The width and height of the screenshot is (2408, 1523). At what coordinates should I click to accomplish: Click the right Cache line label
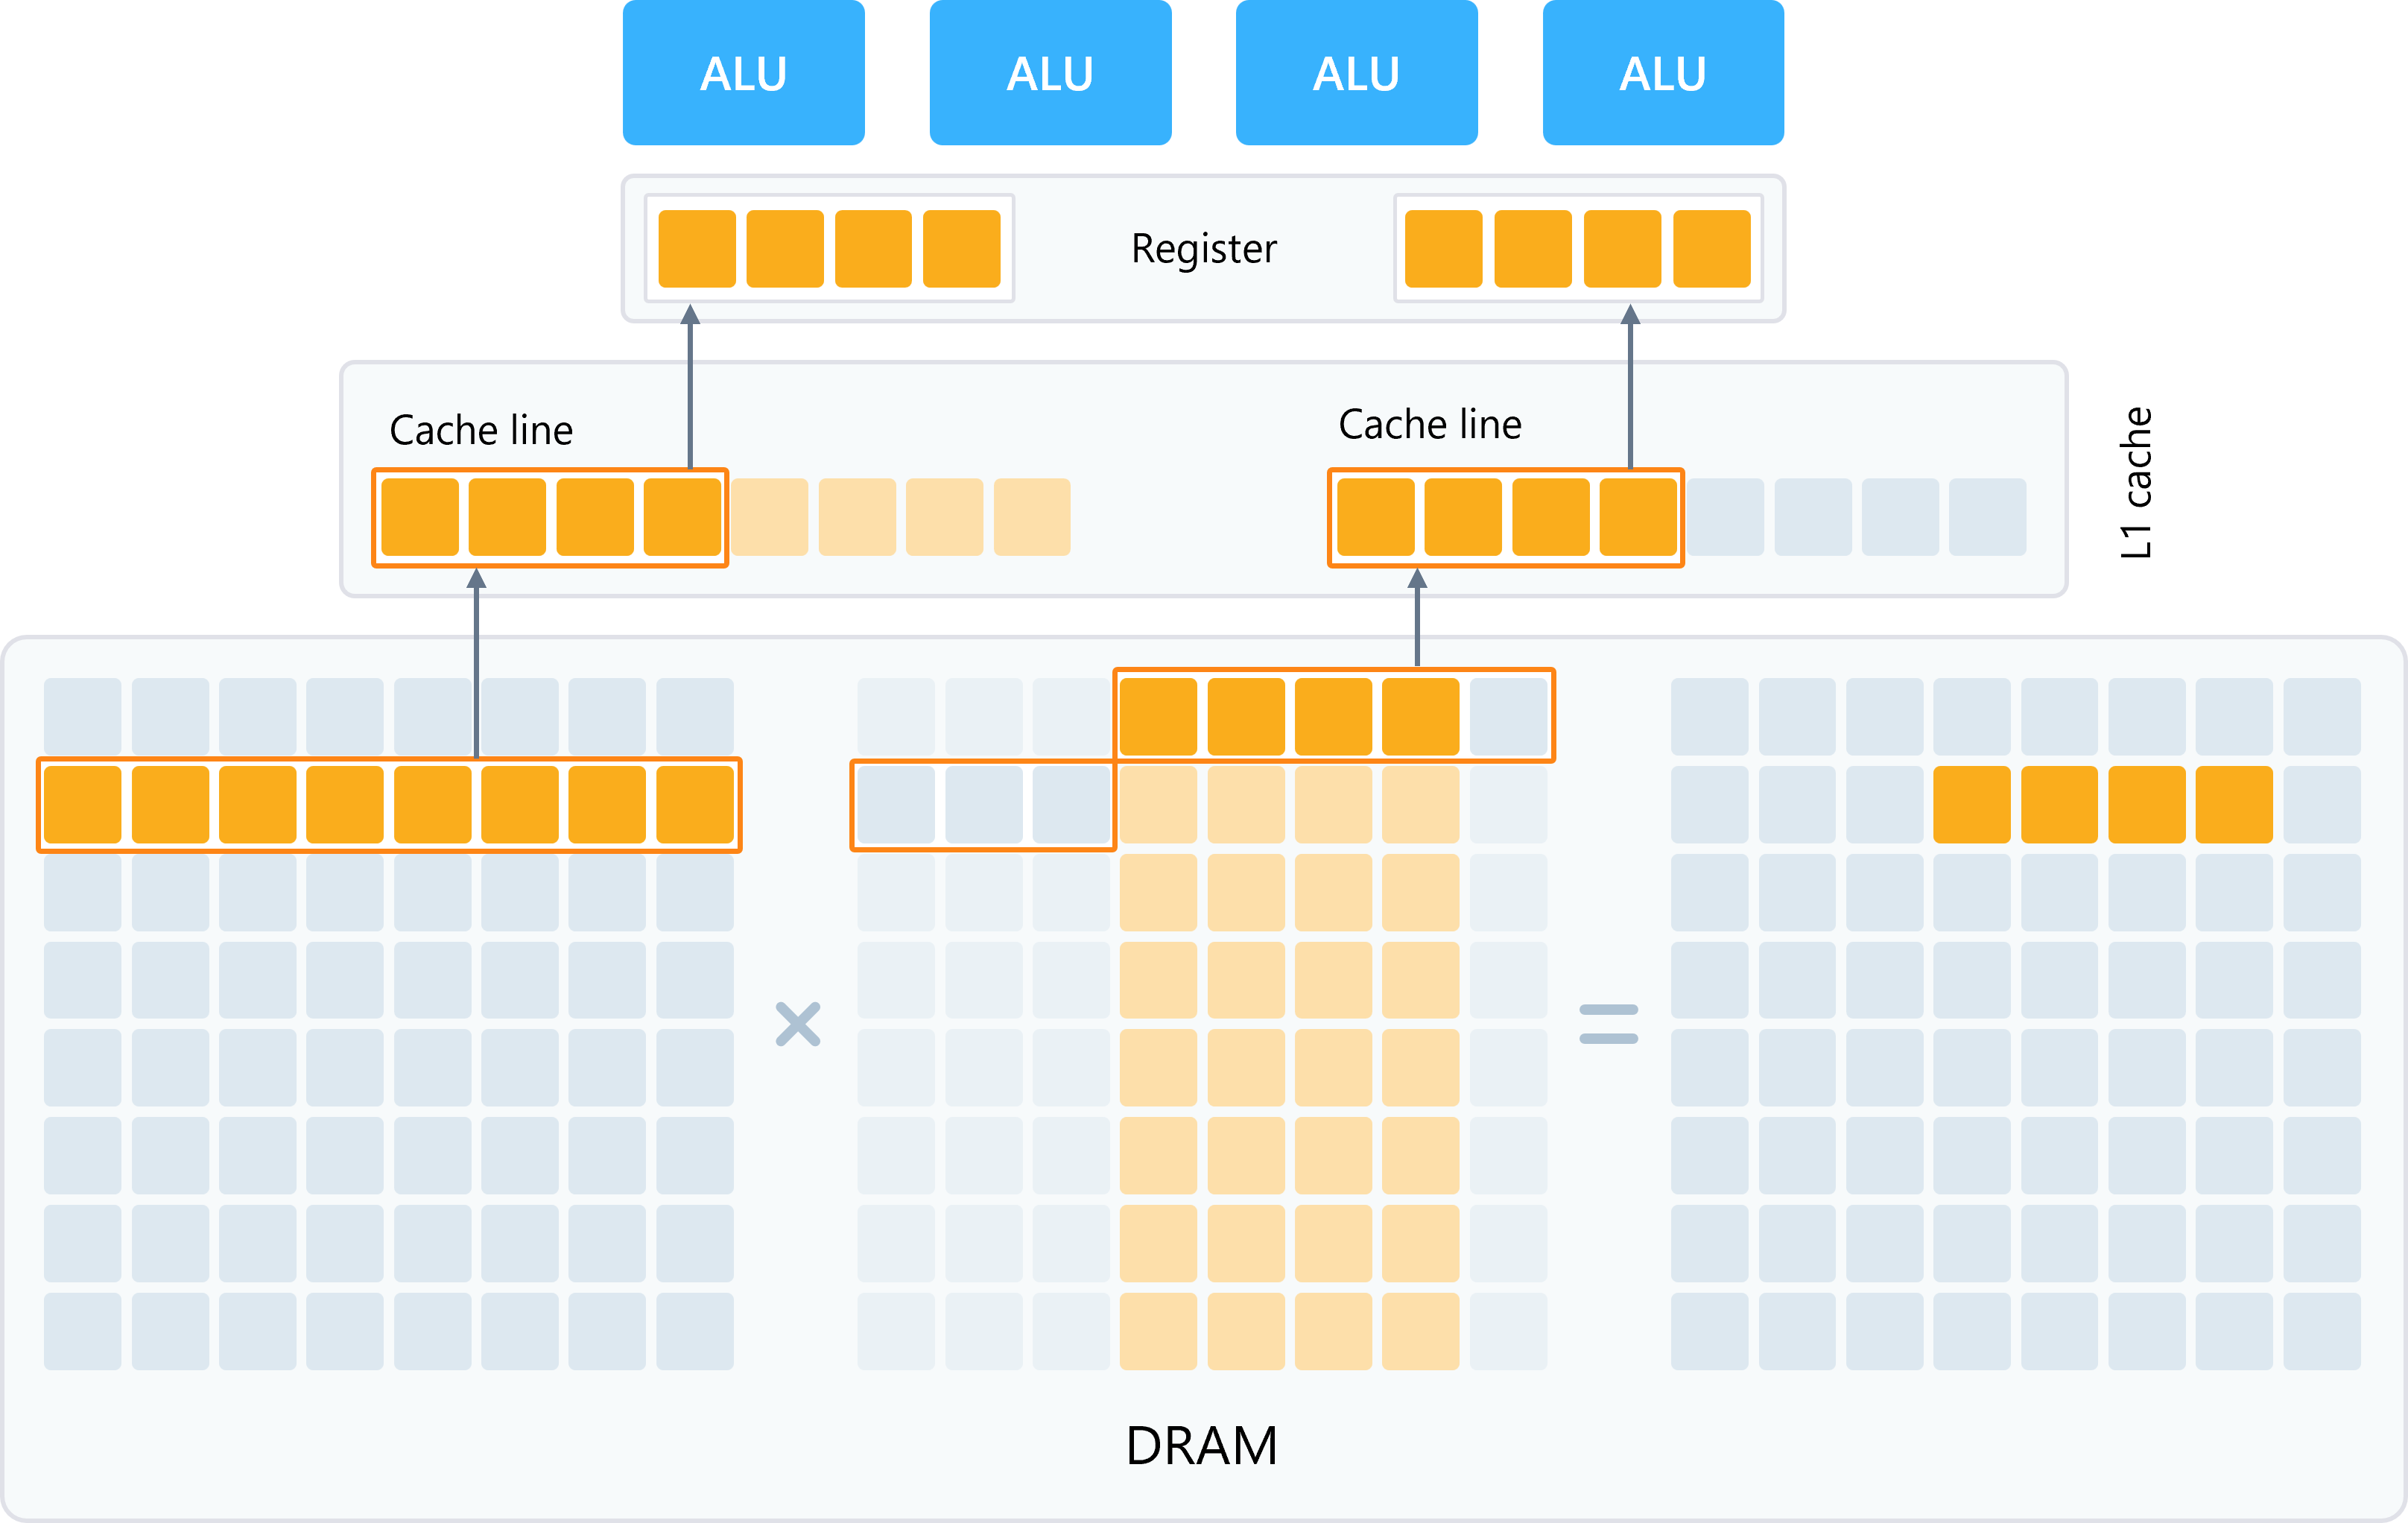pyautogui.click(x=1430, y=424)
